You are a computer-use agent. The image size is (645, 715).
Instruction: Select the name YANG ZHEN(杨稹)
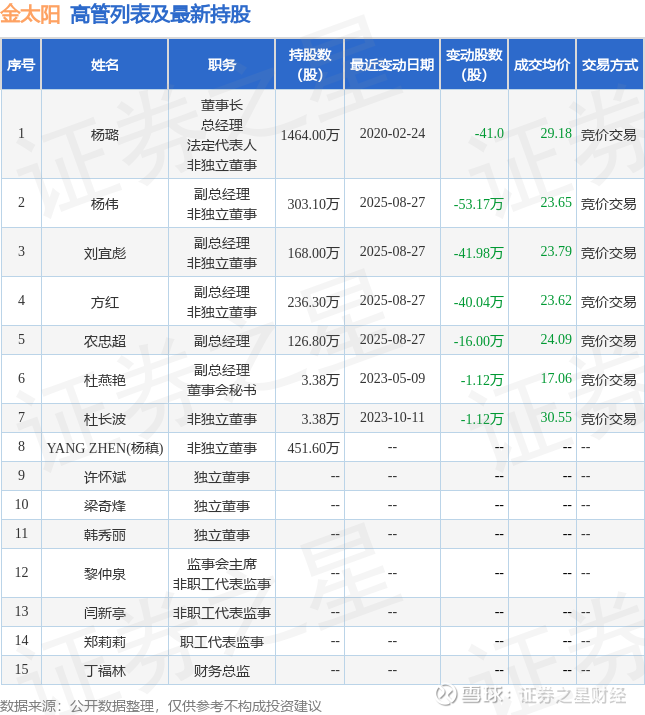click(x=105, y=448)
